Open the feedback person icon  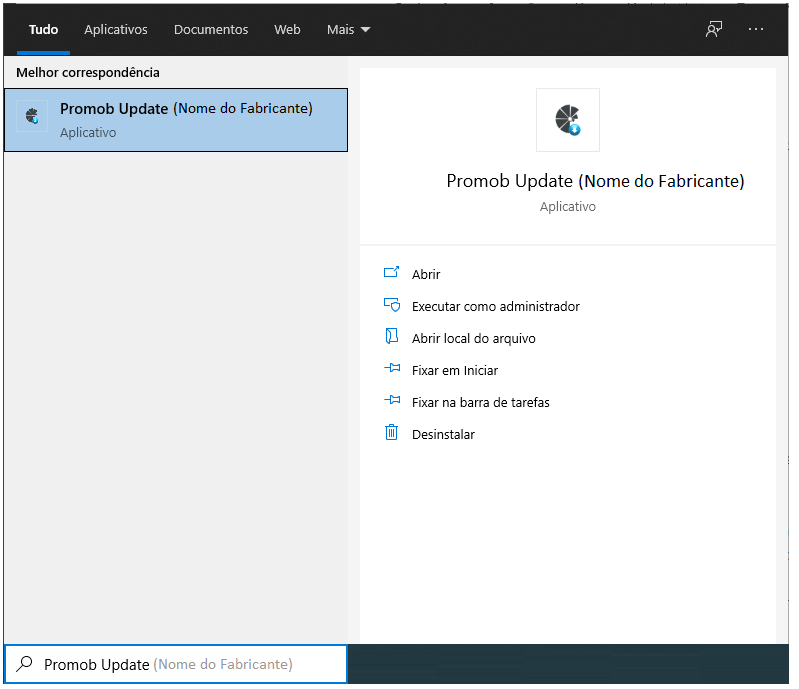[x=714, y=29]
